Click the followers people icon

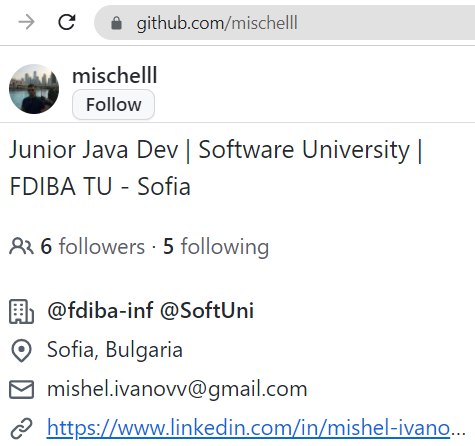(21, 246)
